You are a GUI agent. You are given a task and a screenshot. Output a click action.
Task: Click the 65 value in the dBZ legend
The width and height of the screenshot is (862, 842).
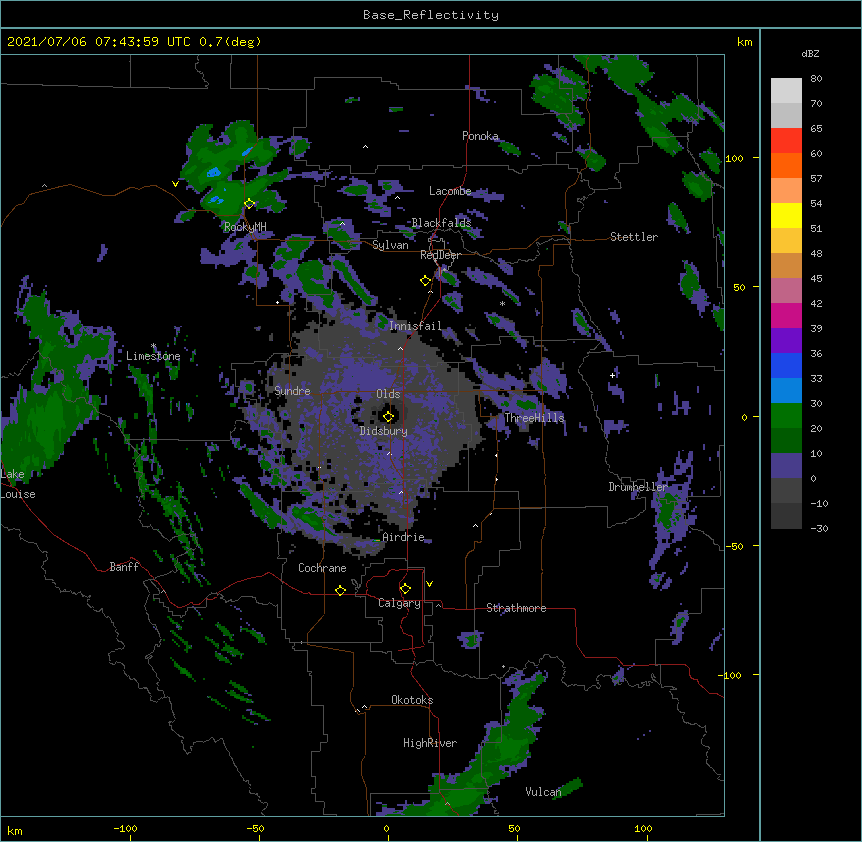(816, 129)
